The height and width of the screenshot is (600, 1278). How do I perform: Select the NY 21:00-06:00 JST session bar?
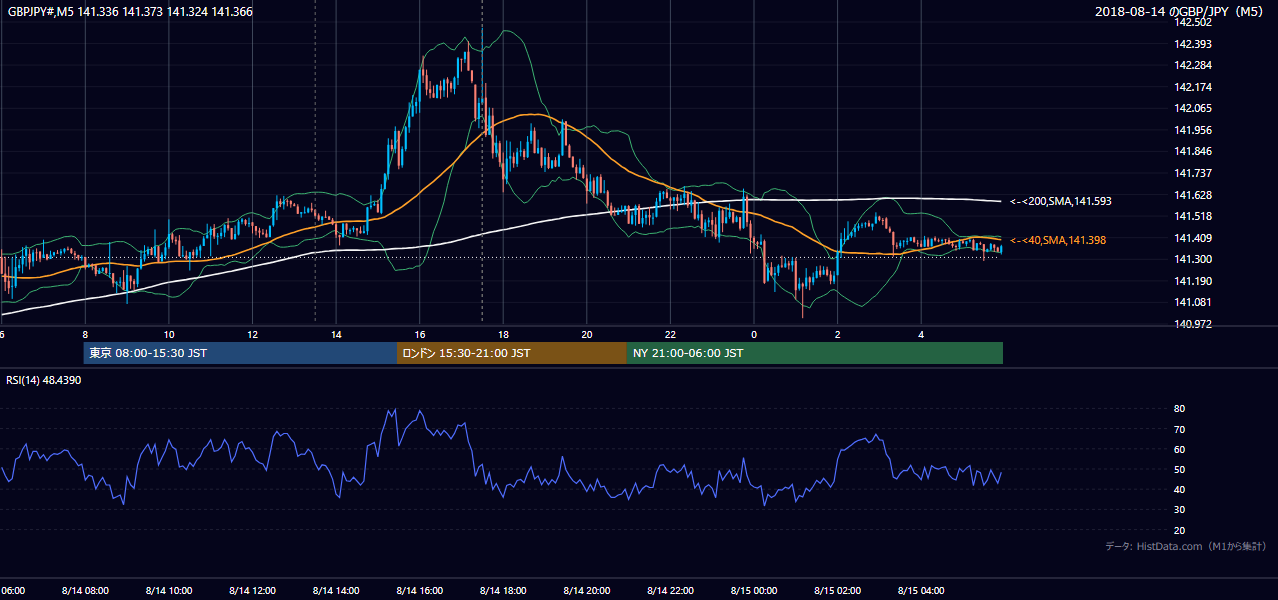coord(815,353)
